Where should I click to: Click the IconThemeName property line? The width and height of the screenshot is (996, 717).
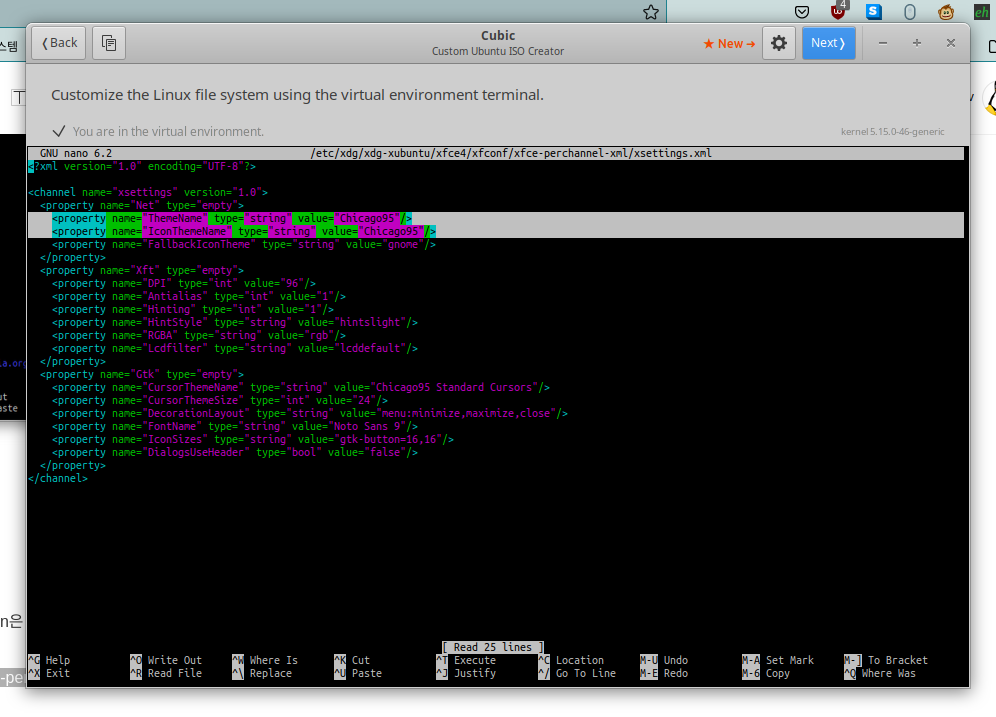coord(244,232)
